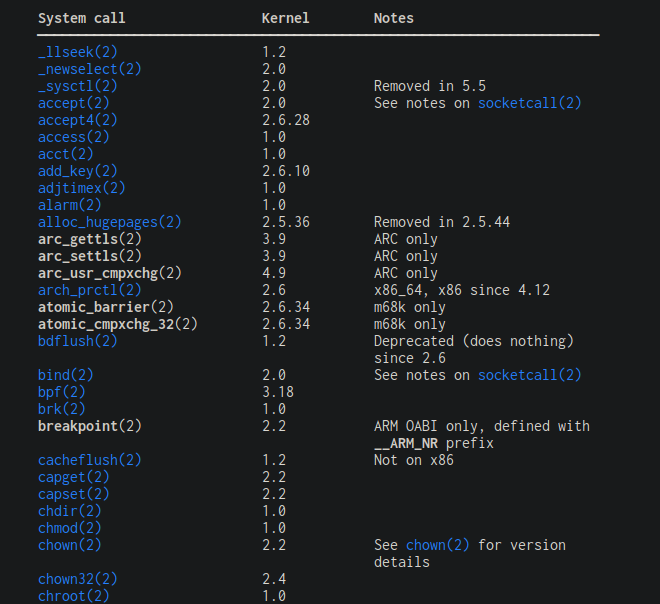Follow the accept4(2) link

(x=78, y=120)
